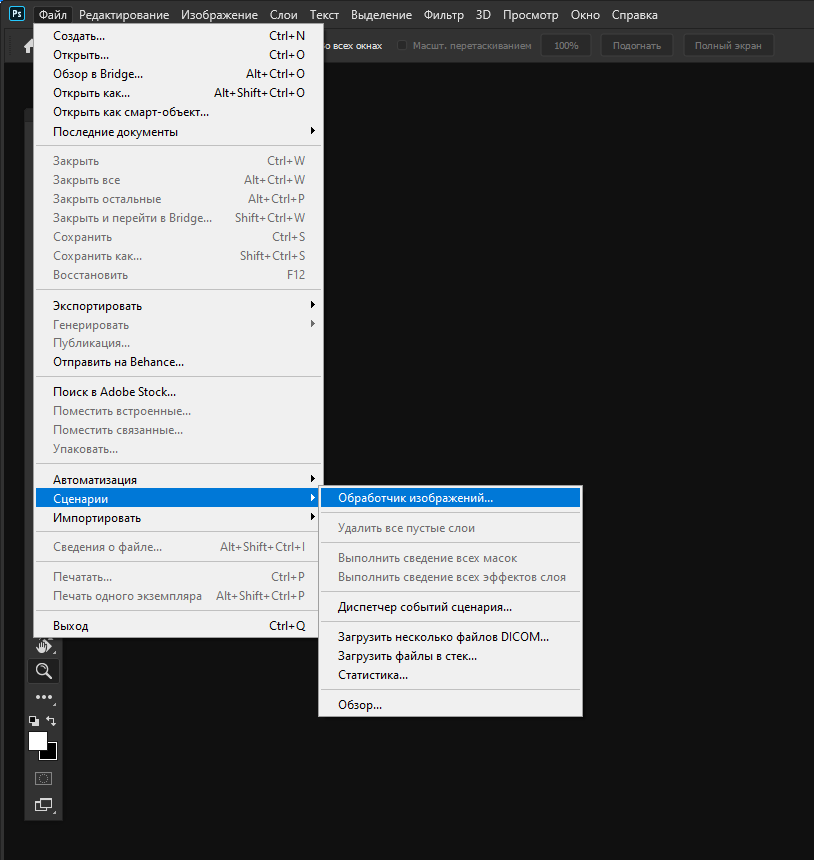Click greyed Сохранить как... entry

(178, 256)
